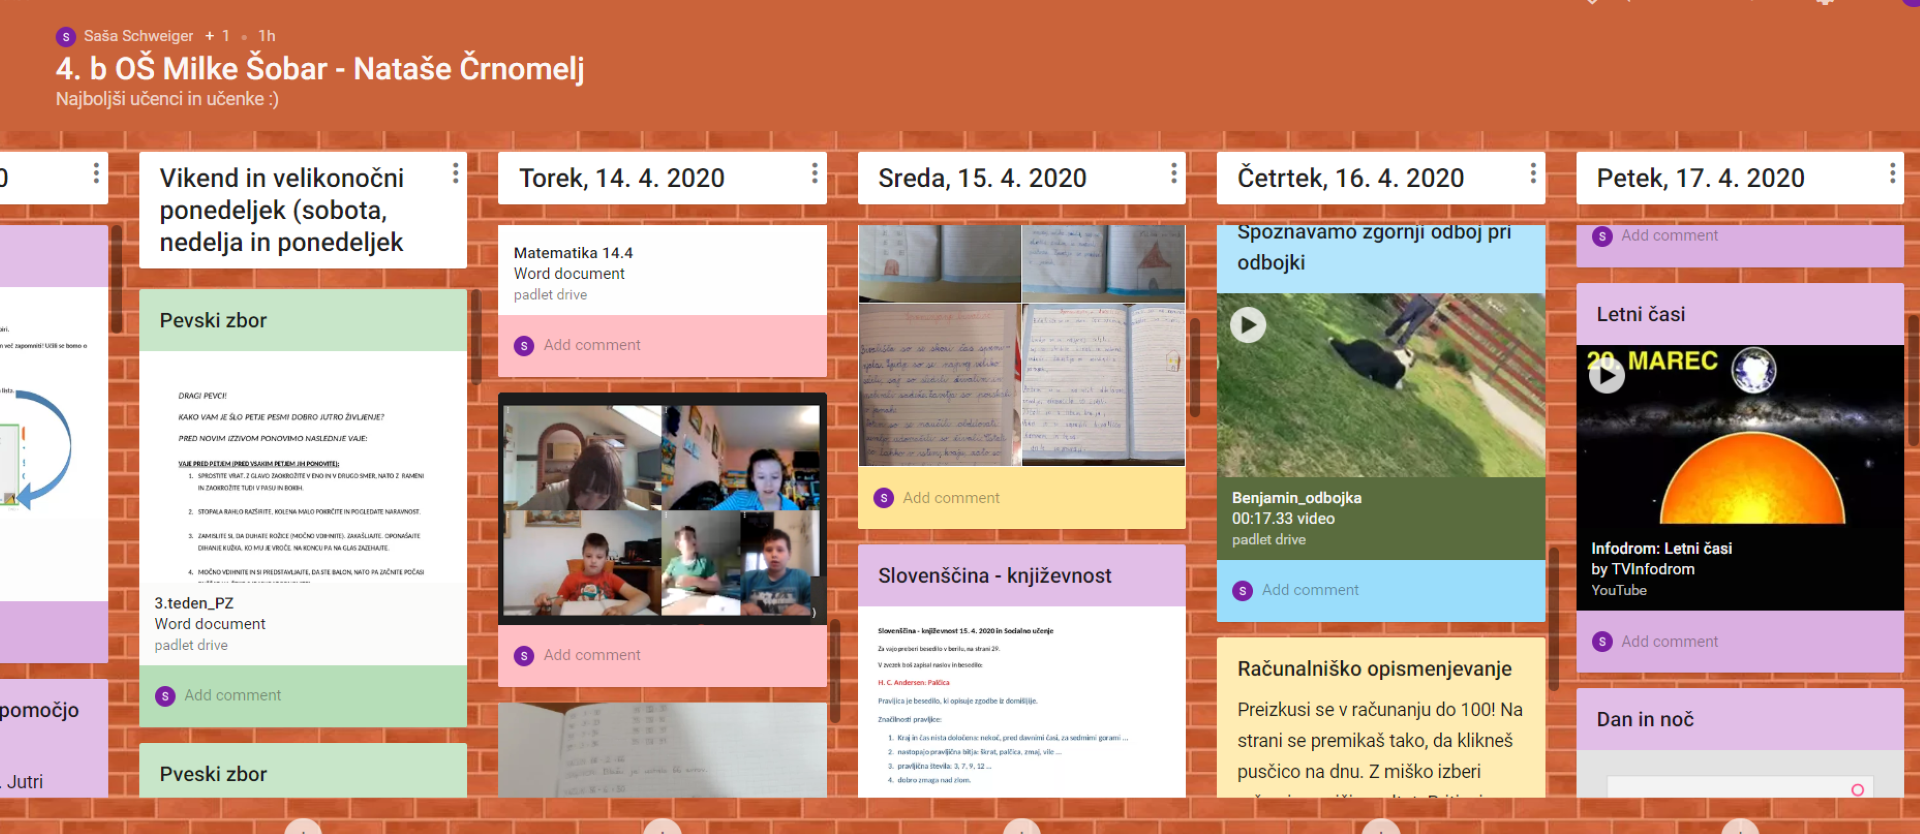Click the Računalniško opismenjevanje post title

tap(1374, 669)
